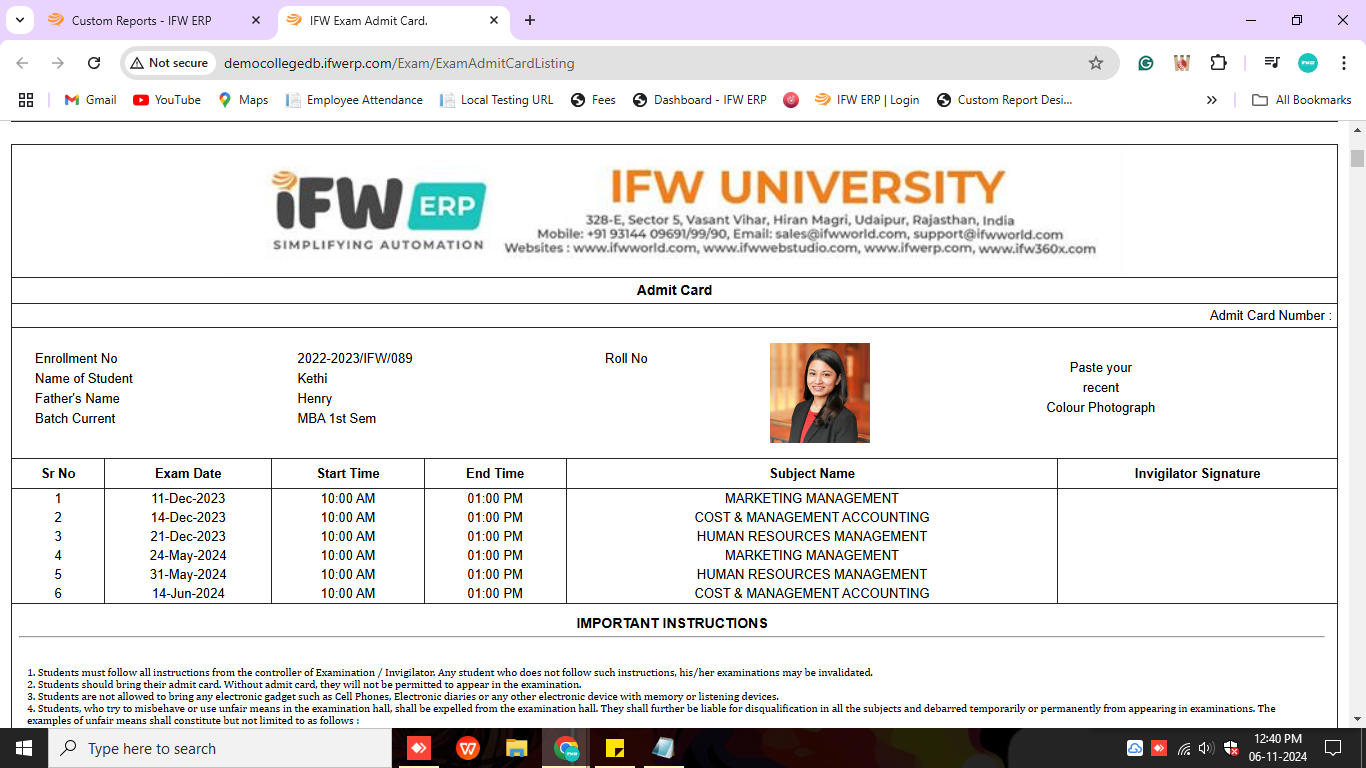Click the Invigilator Signature column header
This screenshot has height=768, width=1366.
[1197, 473]
